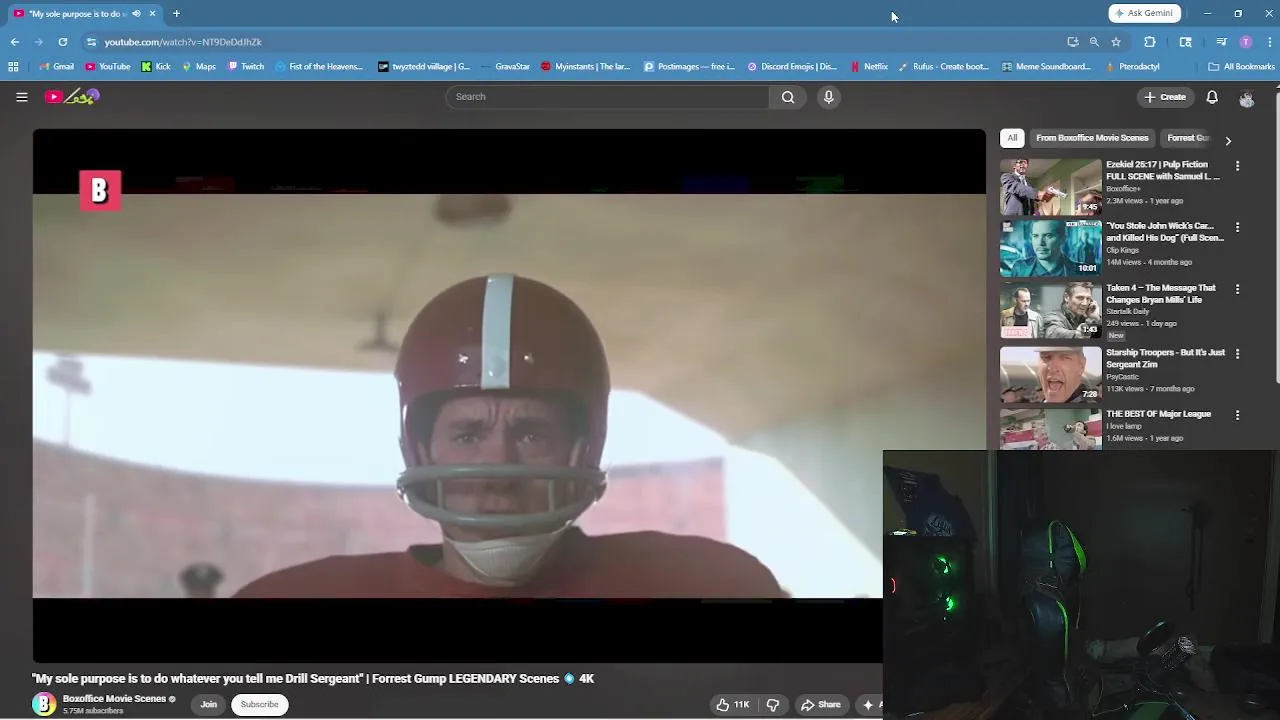Click the search magnifier button

coord(788,97)
